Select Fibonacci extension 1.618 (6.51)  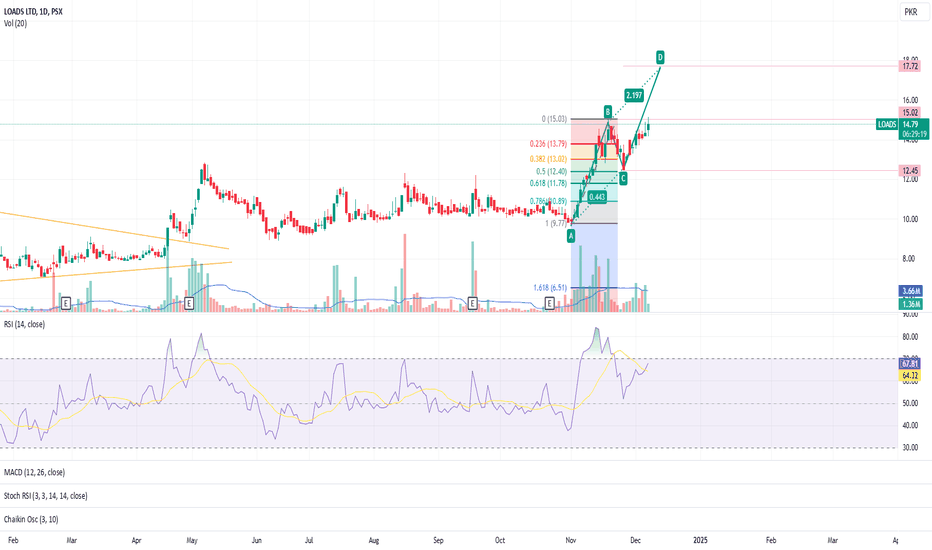click(x=550, y=288)
